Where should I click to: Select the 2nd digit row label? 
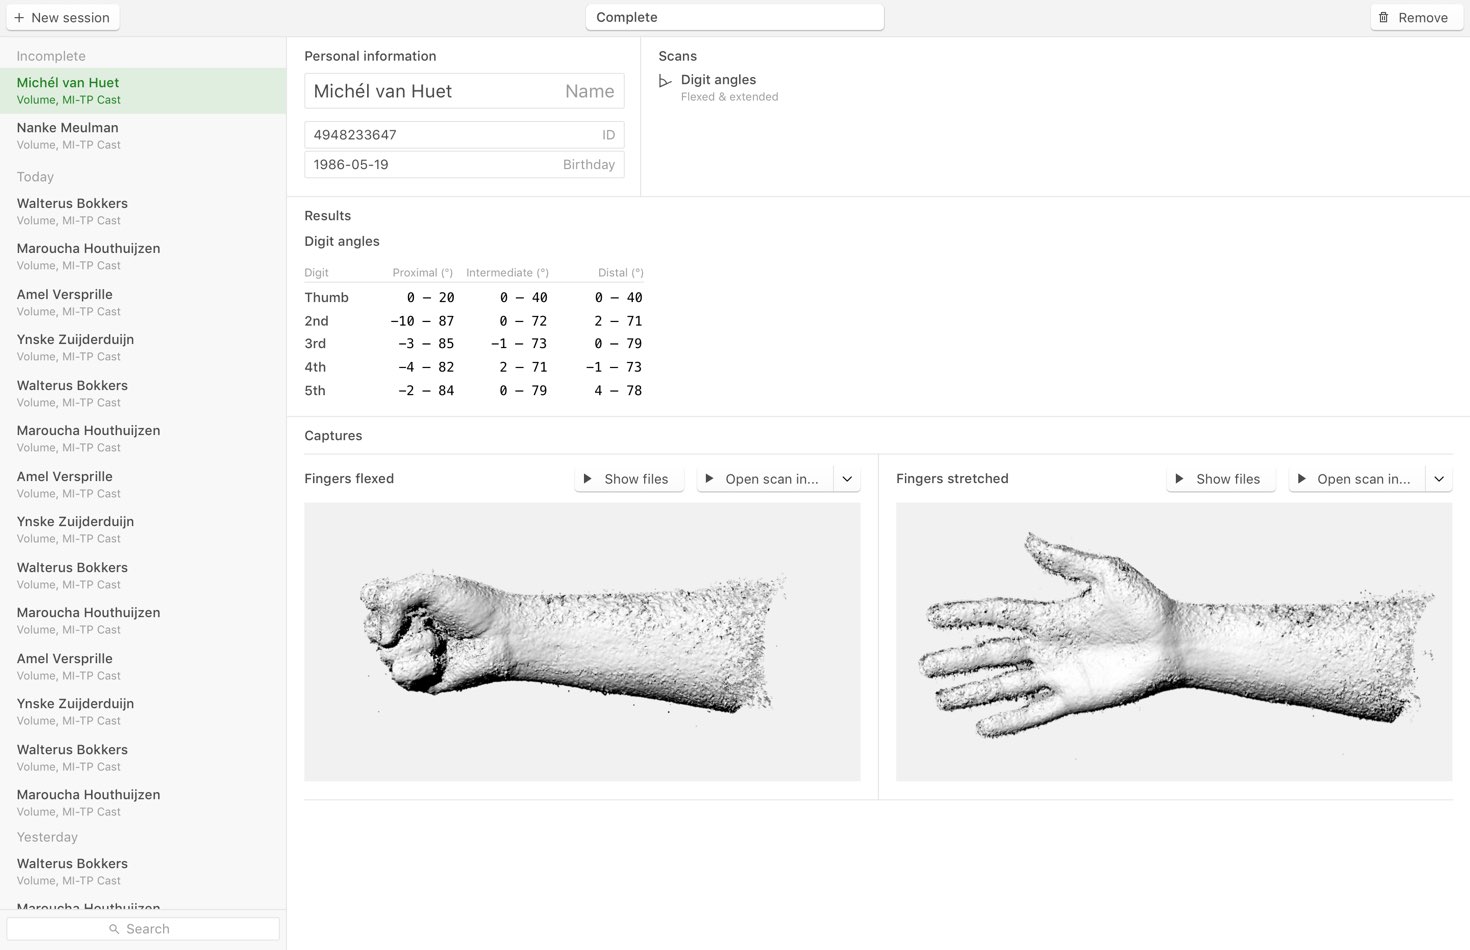tap(316, 321)
